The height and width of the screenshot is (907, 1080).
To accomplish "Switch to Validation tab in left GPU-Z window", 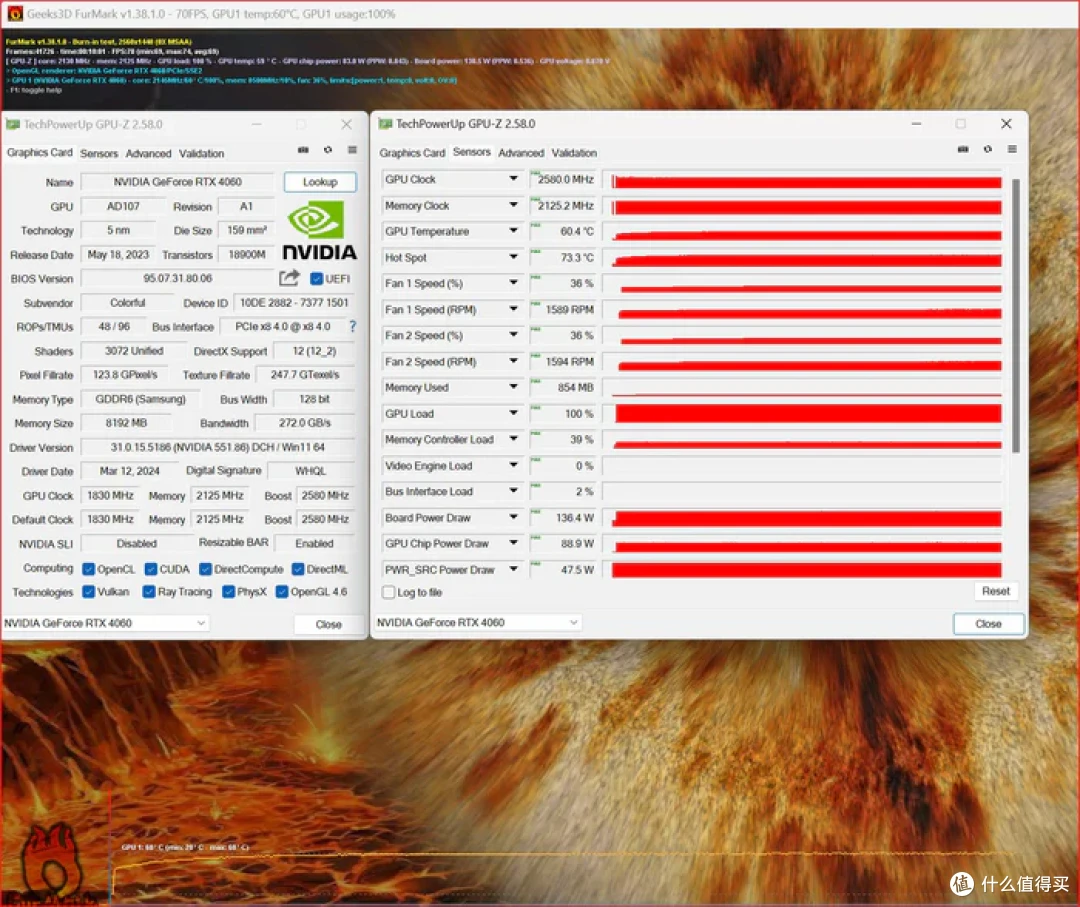I will tap(201, 154).
